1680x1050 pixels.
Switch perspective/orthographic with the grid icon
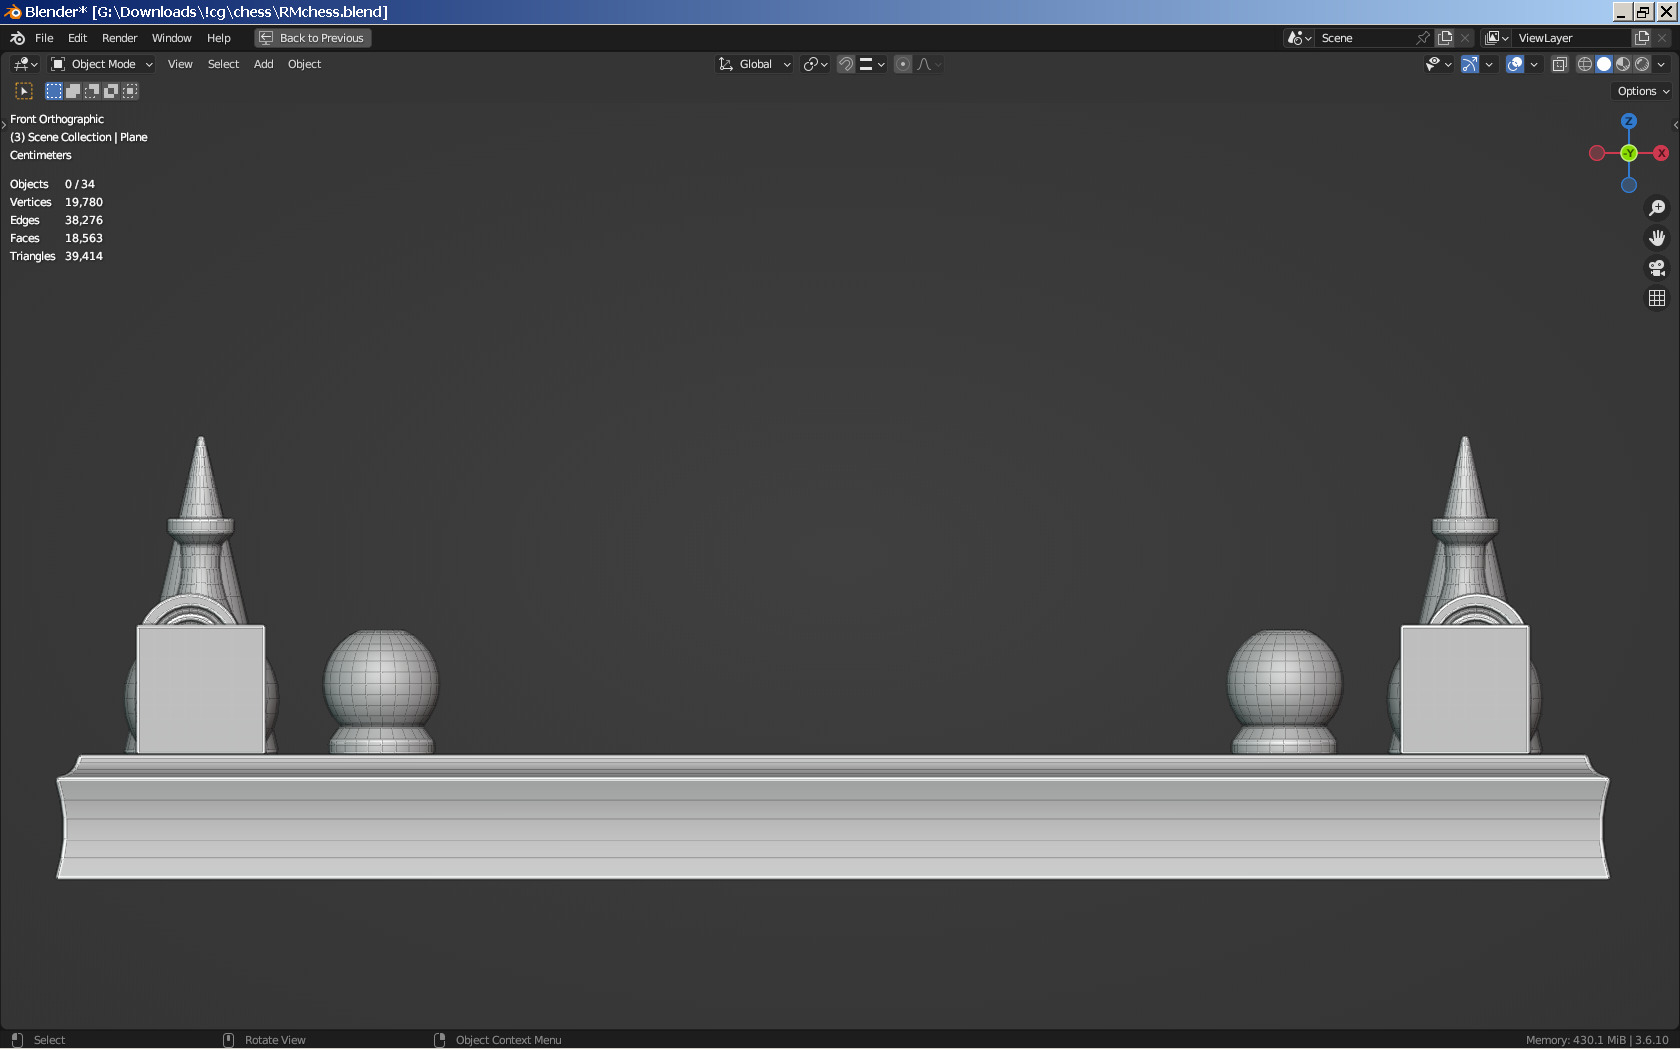click(1657, 298)
